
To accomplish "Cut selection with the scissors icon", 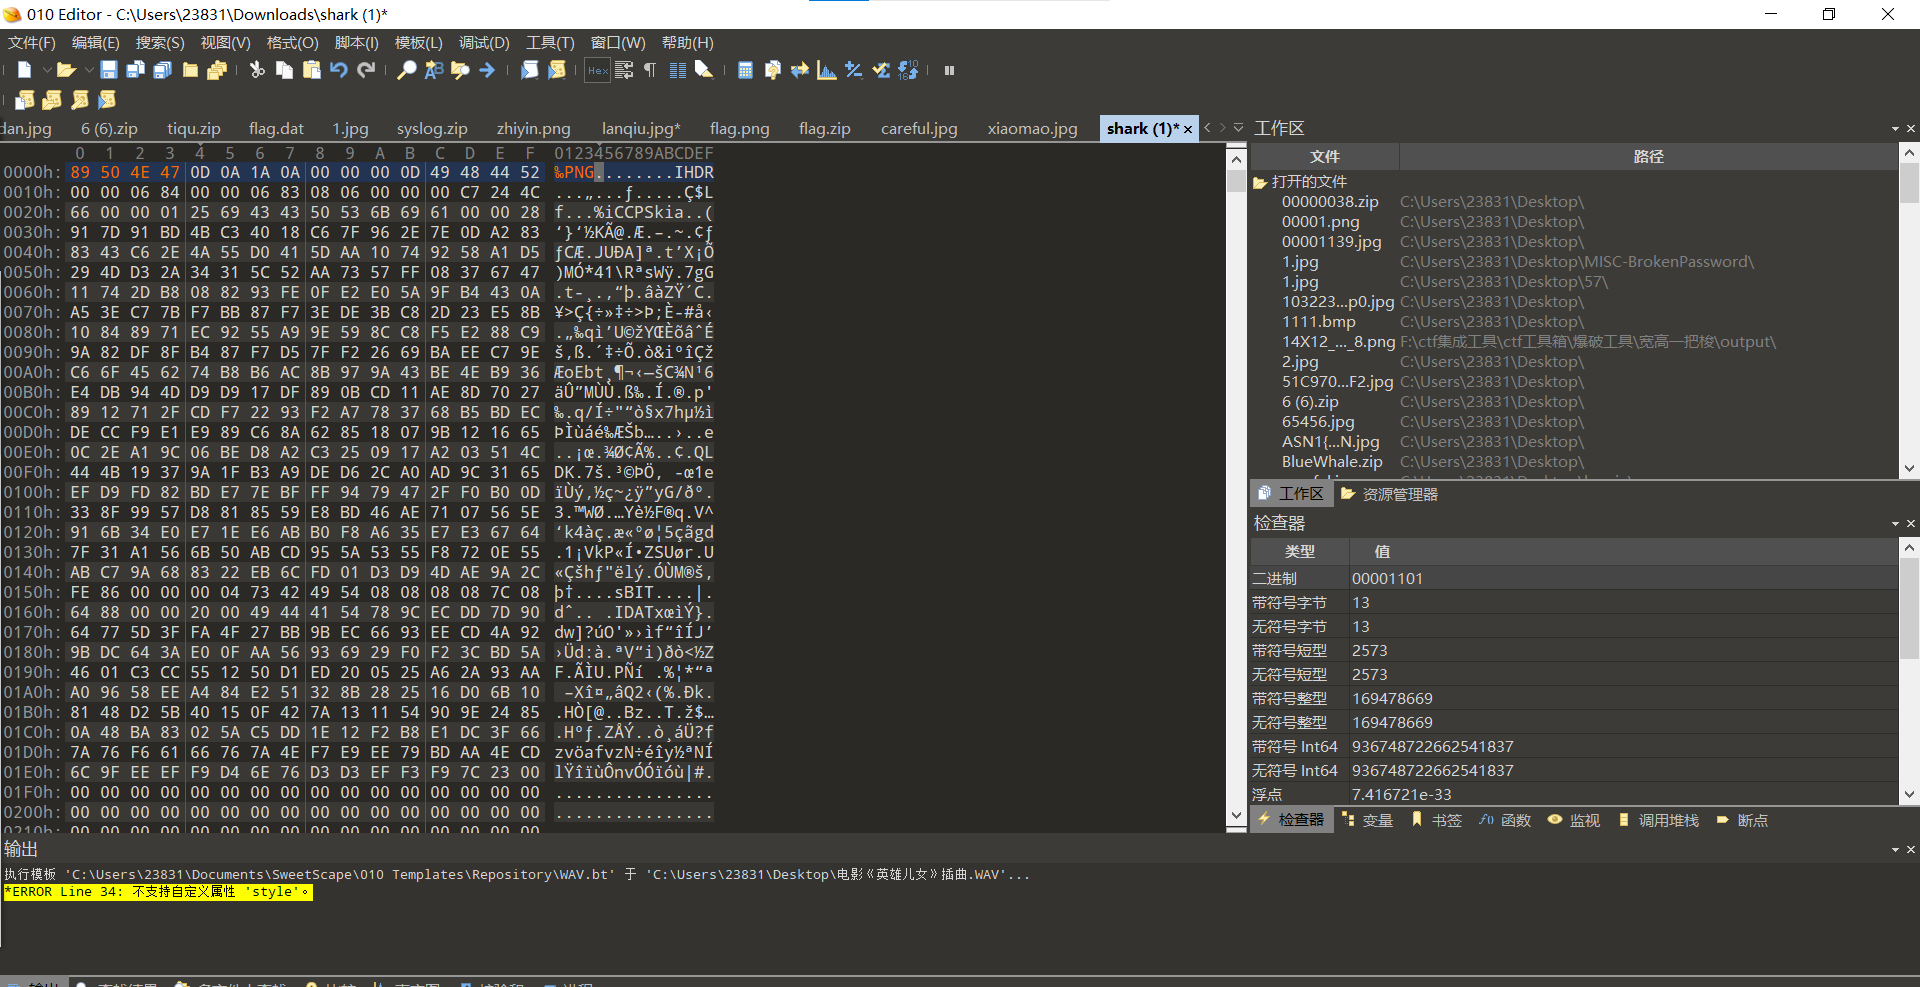I will point(257,70).
